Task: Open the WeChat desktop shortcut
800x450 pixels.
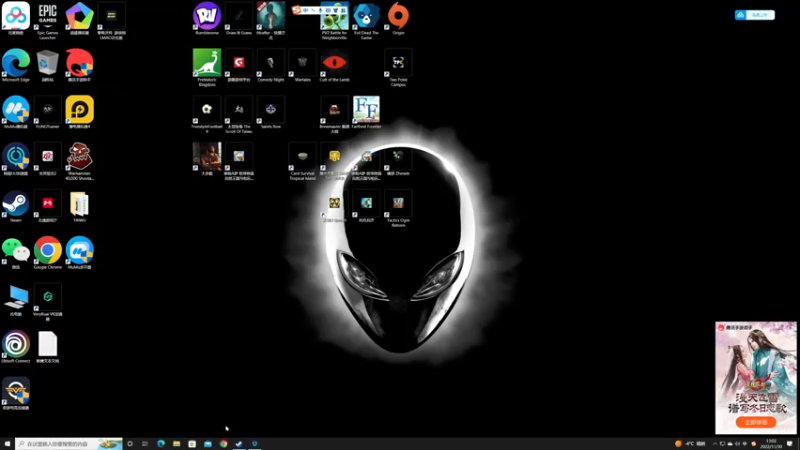Action: click(16, 253)
